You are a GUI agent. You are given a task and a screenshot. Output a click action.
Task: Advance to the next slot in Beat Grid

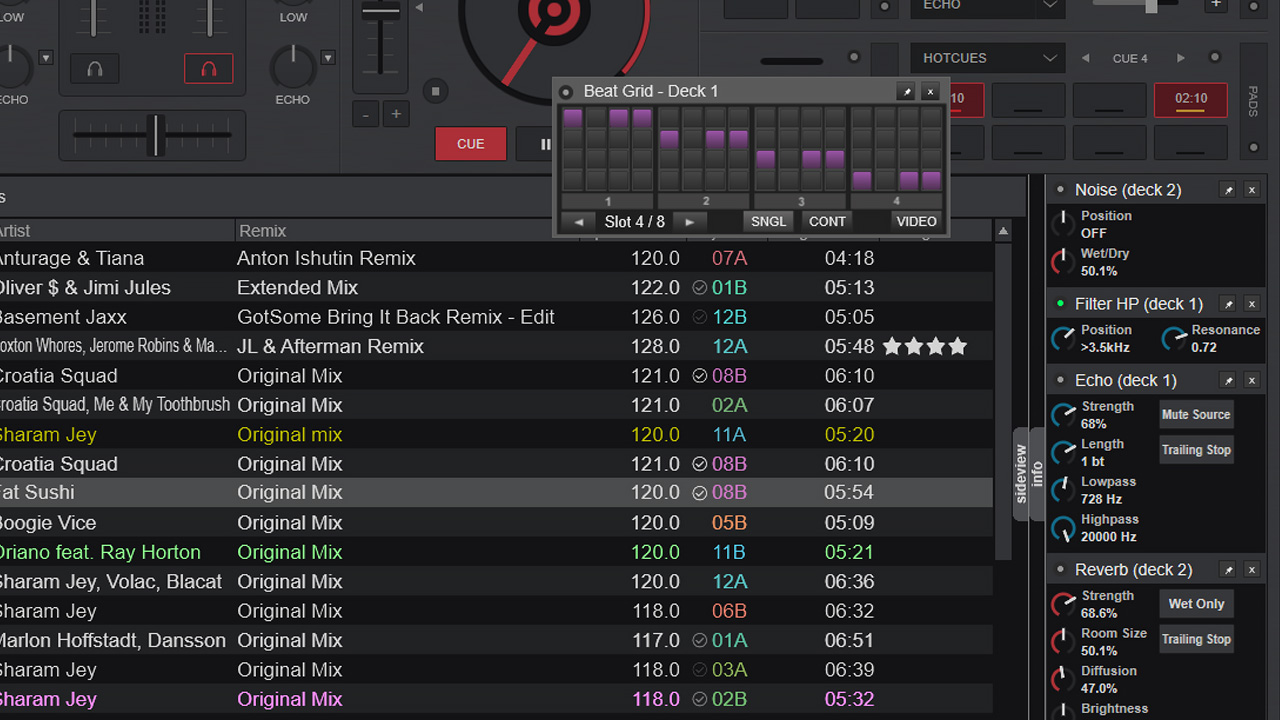[690, 221]
